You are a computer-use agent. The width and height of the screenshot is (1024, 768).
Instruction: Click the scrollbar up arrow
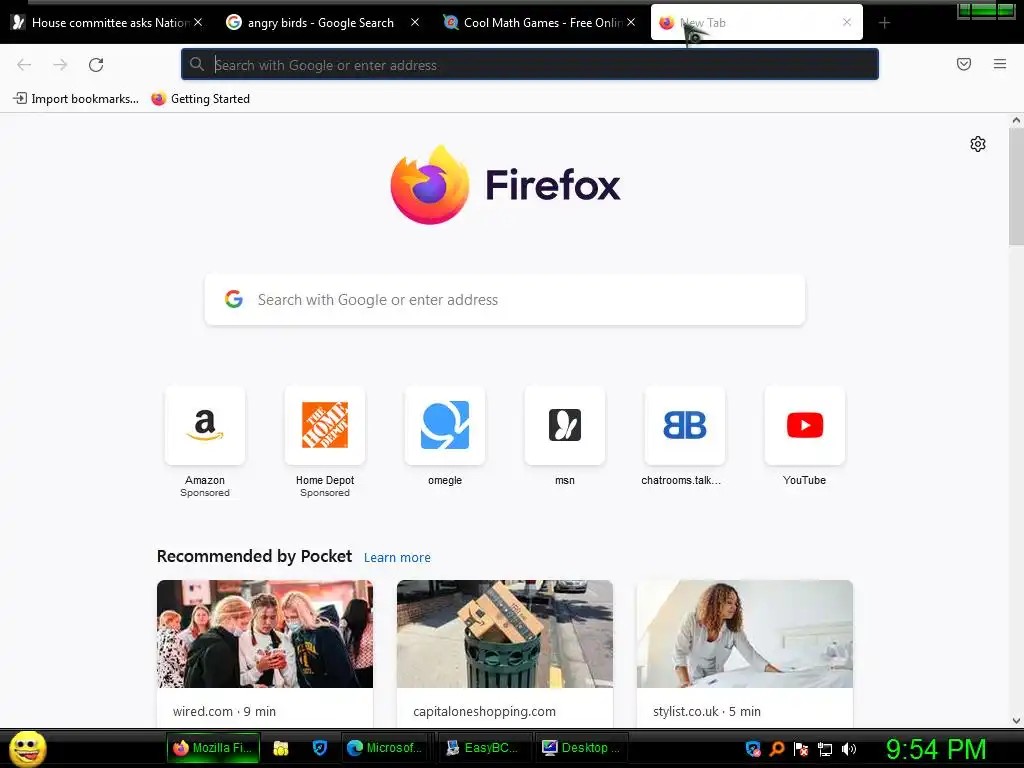click(1016, 120)
